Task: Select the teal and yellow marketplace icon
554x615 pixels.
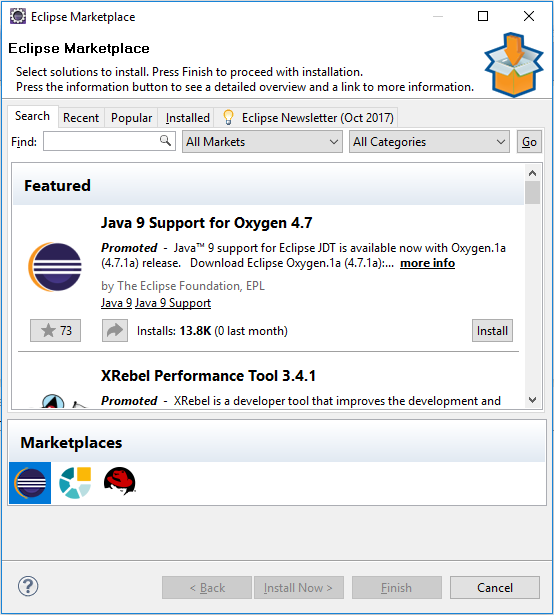Action: point(75,483)
